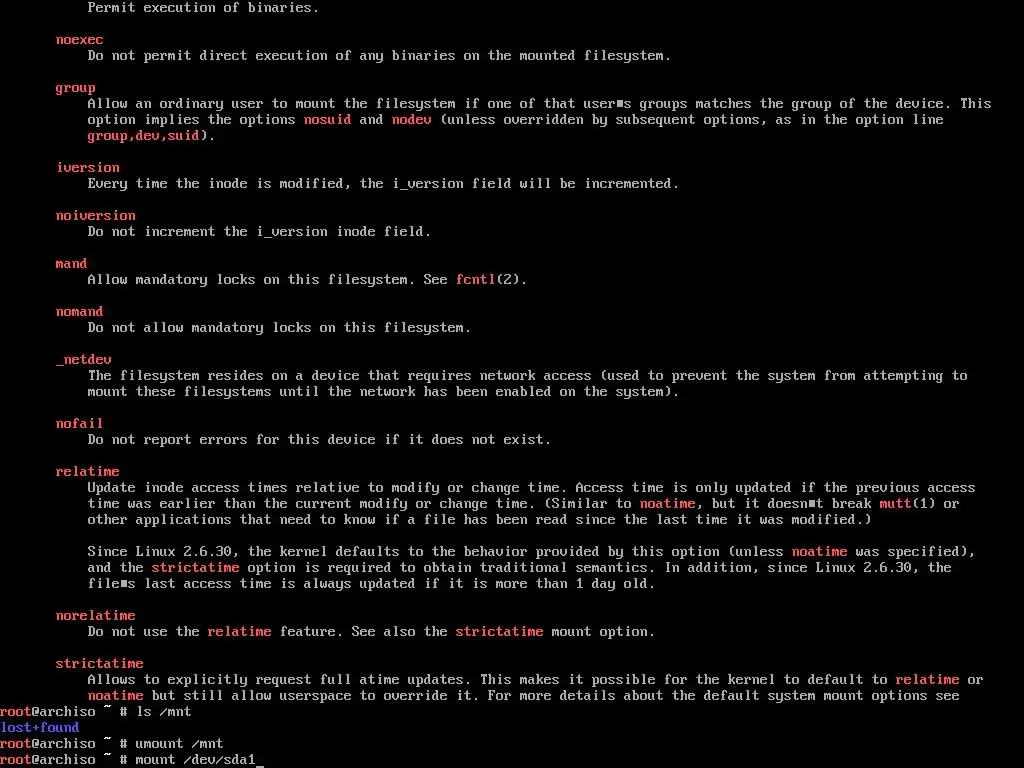Click the red nosuid word in group description

tap(328, 120)
